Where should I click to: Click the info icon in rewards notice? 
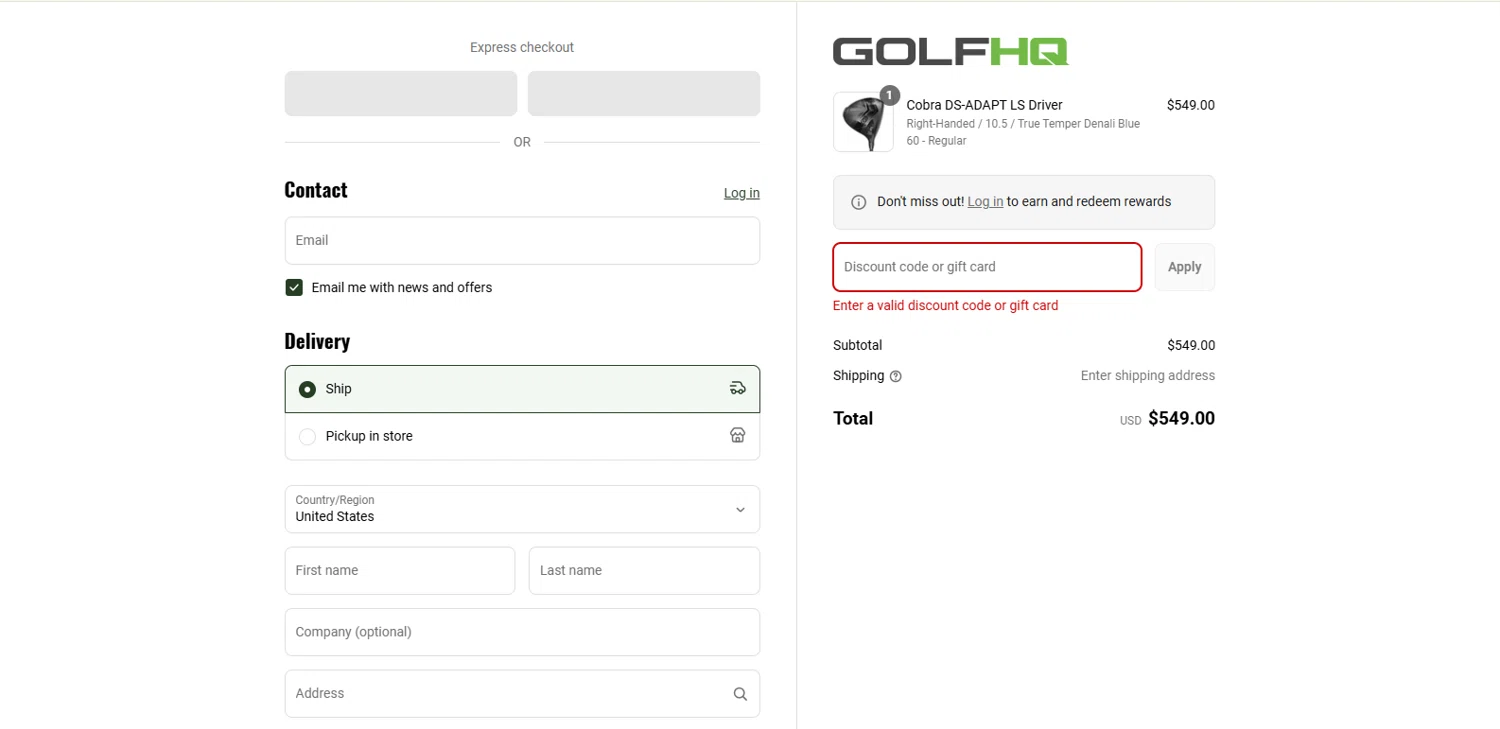click(x=858, y=202)
